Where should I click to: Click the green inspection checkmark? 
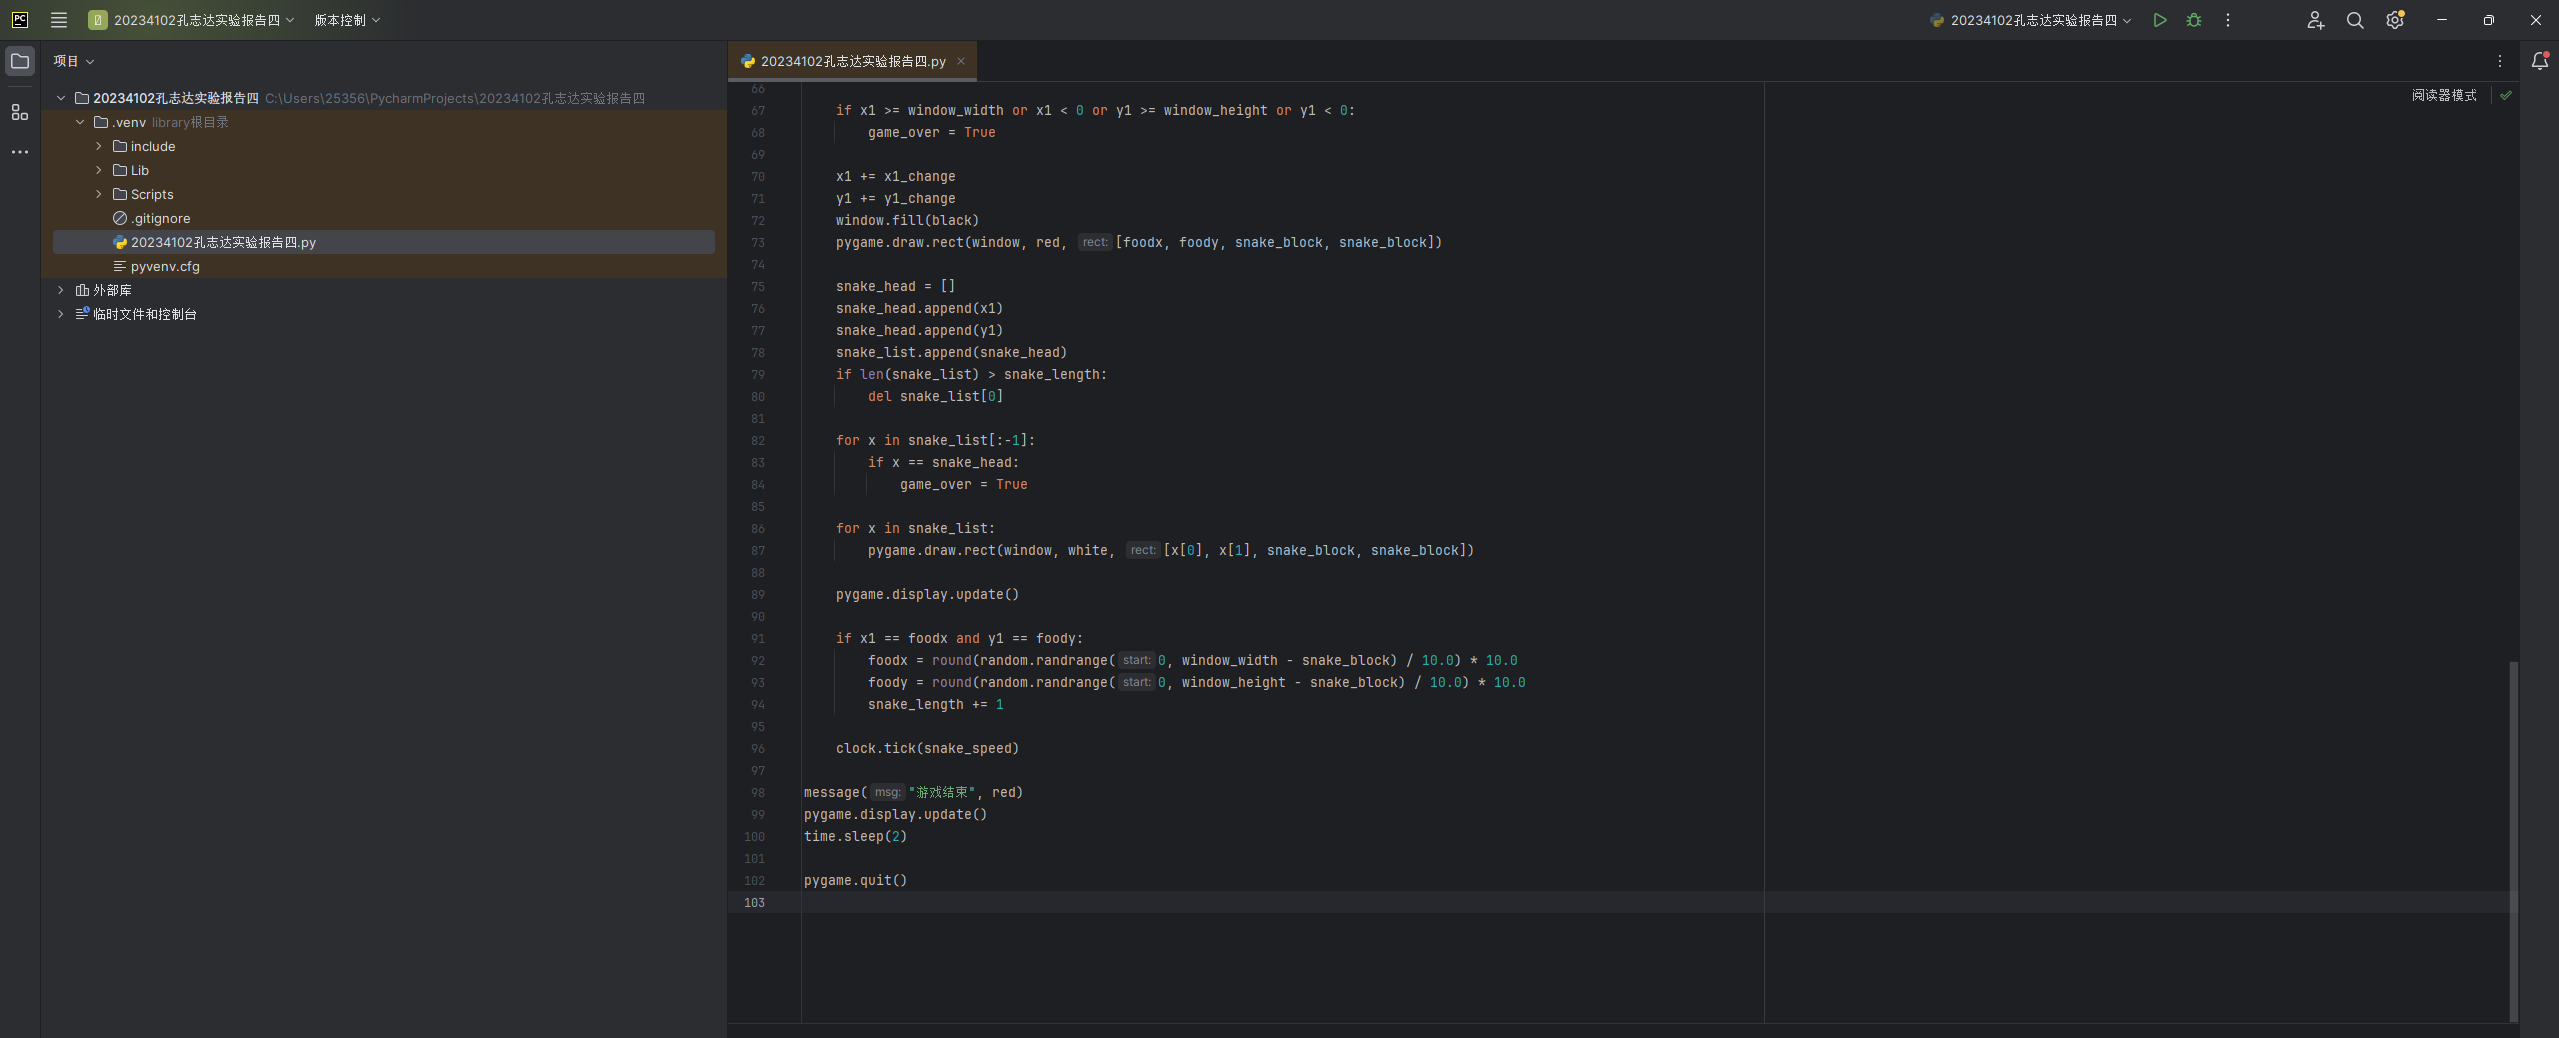(2506, 95)
